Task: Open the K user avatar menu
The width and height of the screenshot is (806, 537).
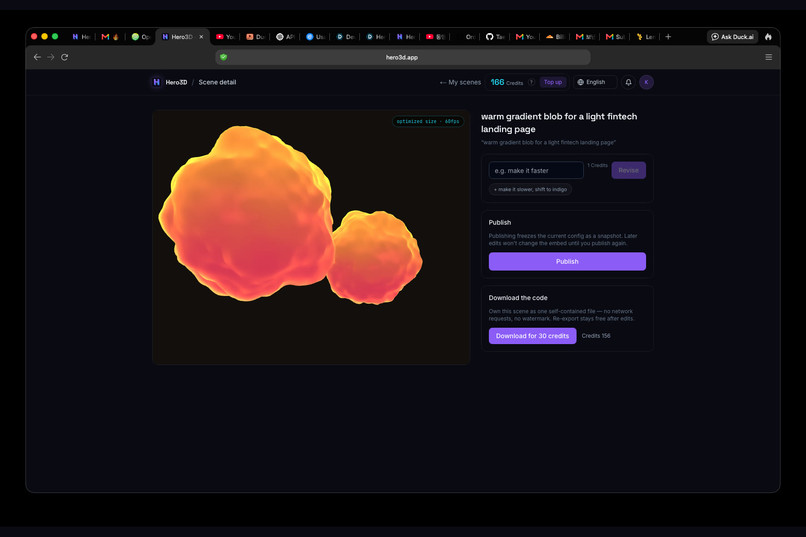Action: click(x=646, y=82)
